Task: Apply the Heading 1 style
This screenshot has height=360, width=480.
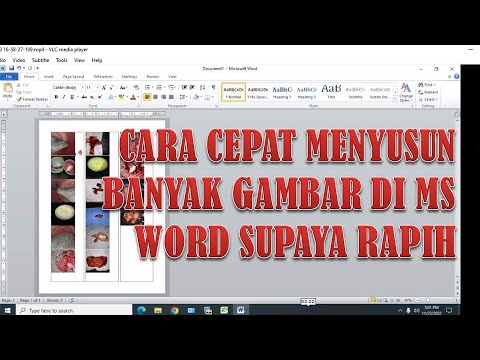Action: point(282,92)
